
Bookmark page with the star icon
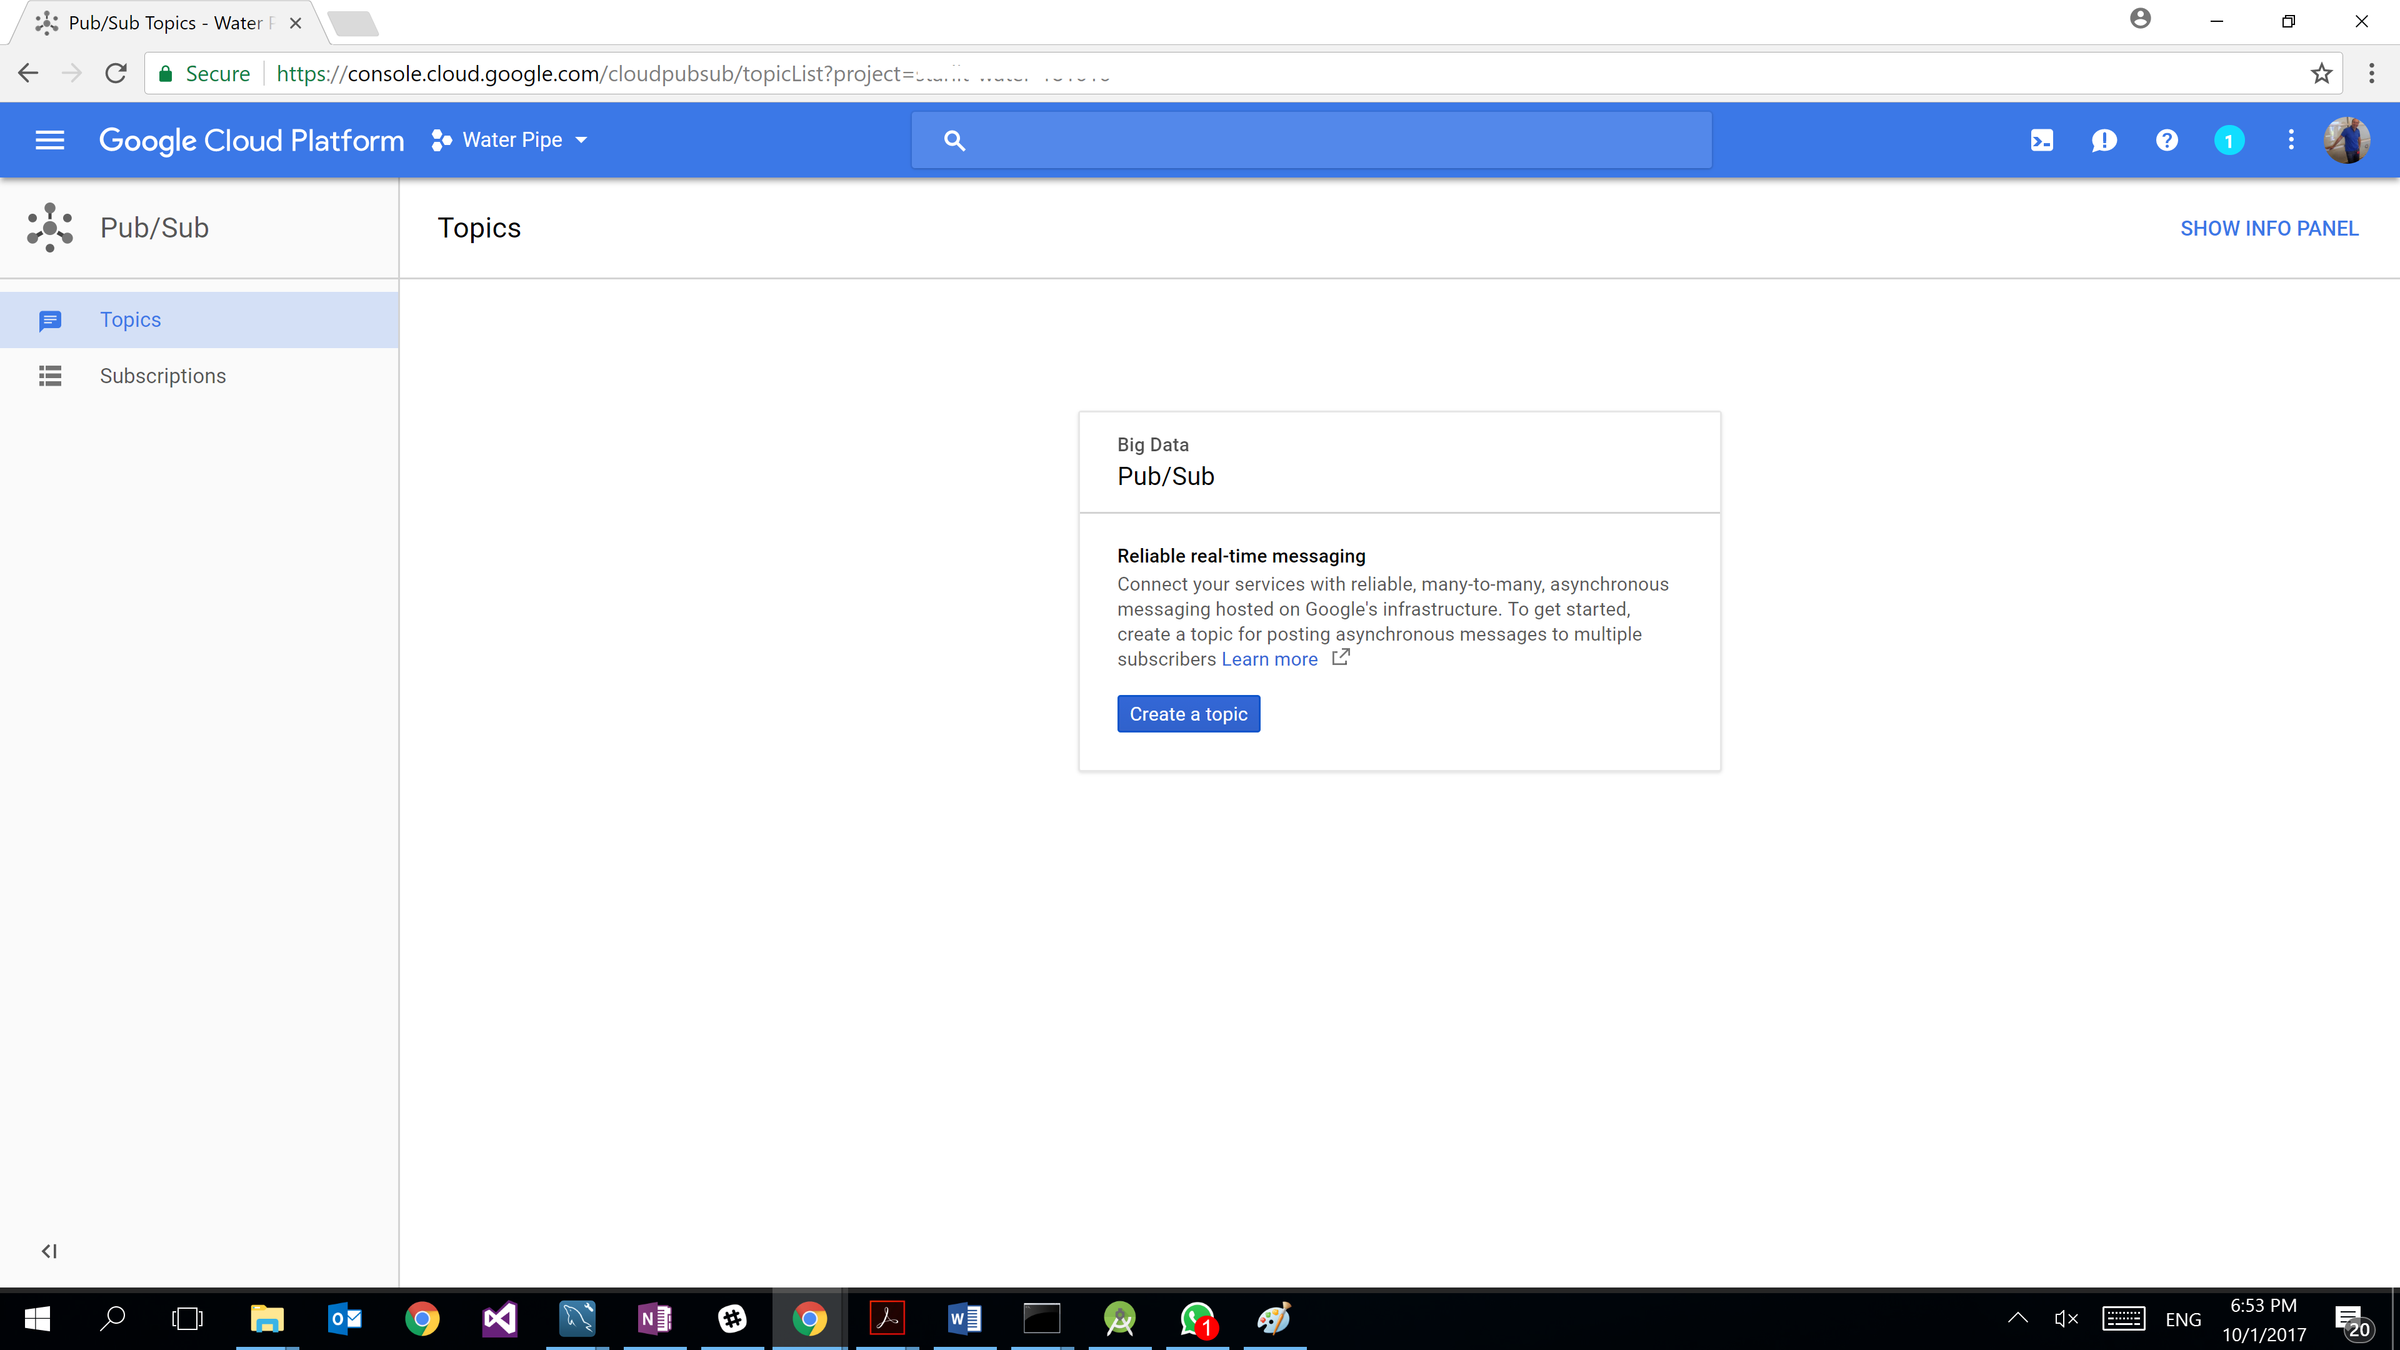[2321, 73]
